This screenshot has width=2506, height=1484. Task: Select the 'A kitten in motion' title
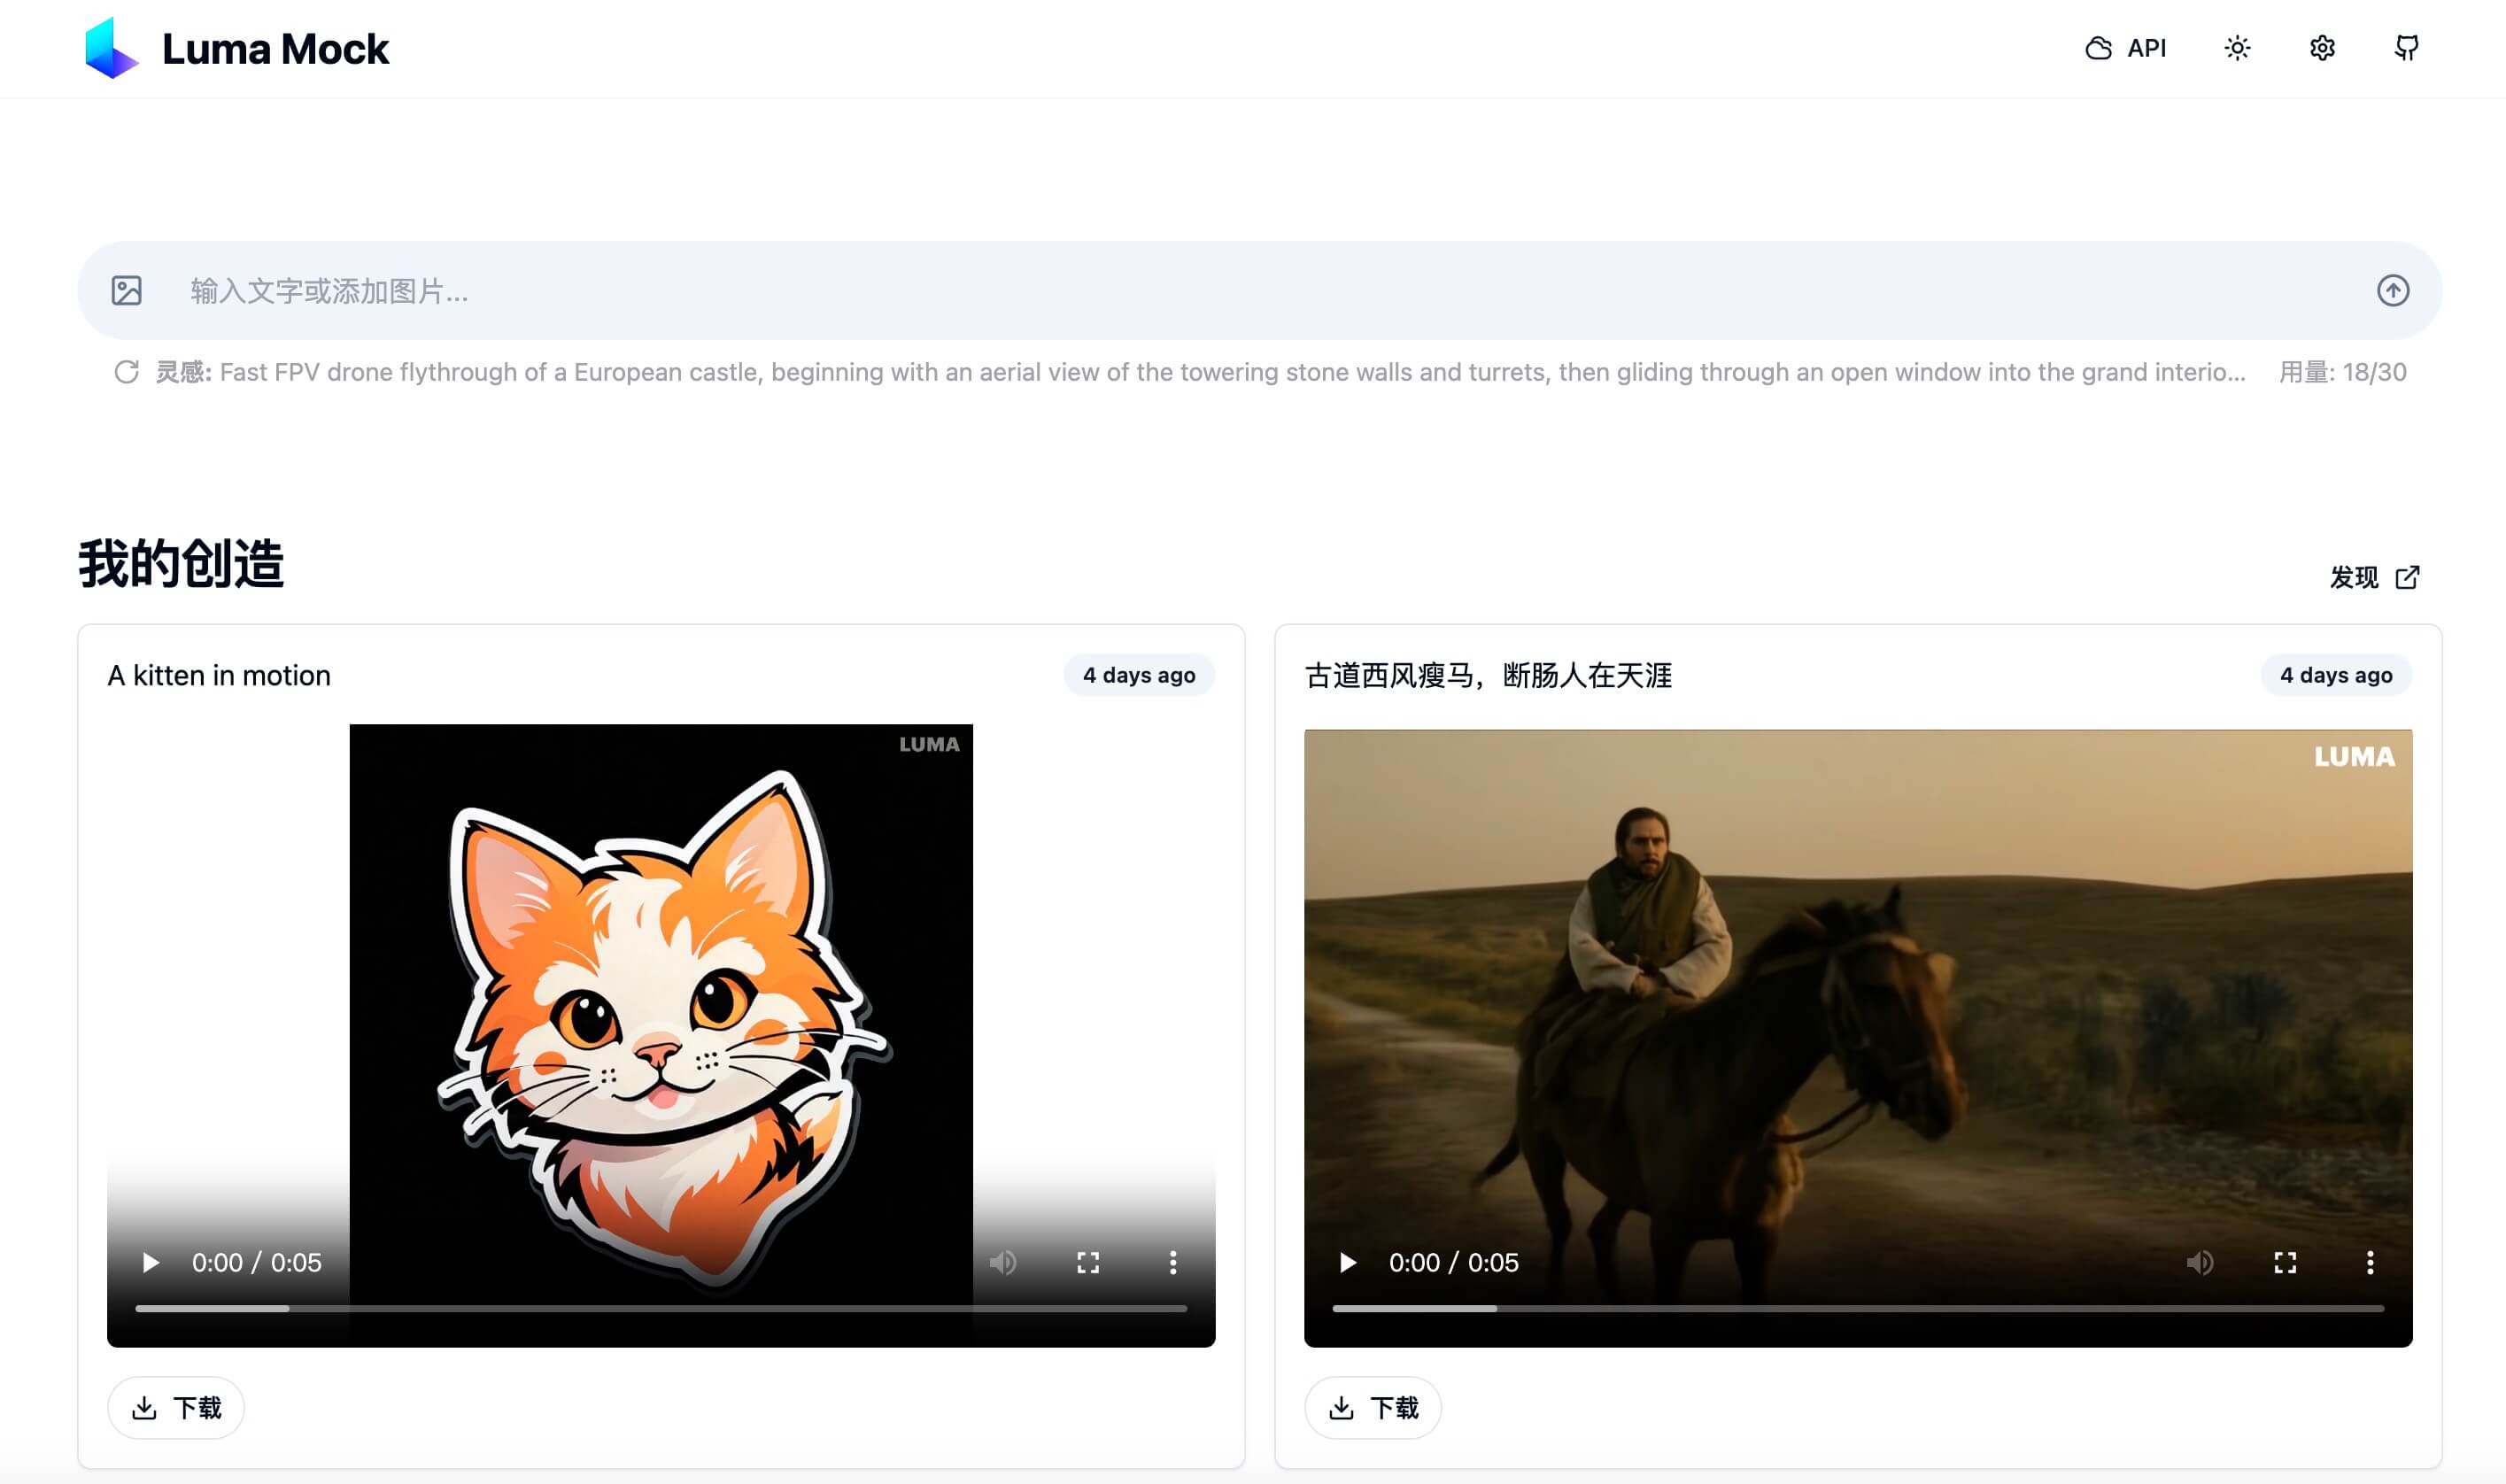pos(219,675)
